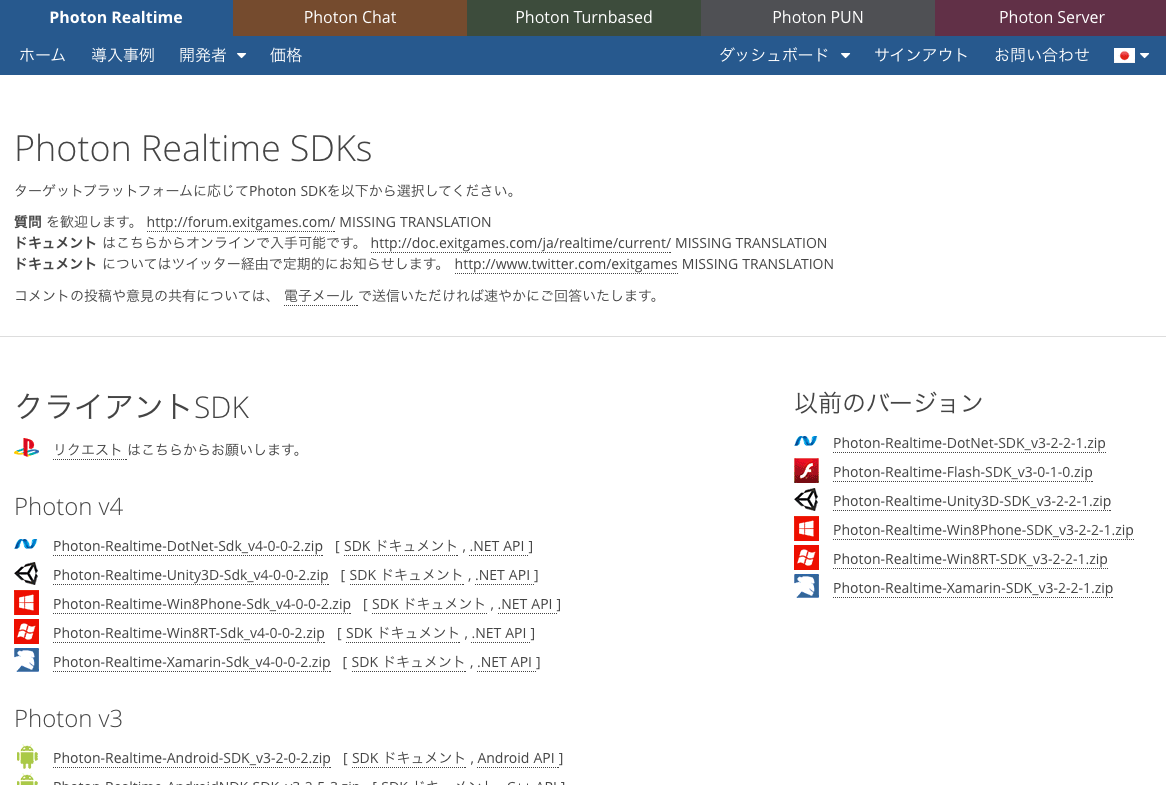Open SDK ドキュメント for the Win8Phone v4 SDK
The width and height of the screenshot is (1166, 785).
click(428, 604)
